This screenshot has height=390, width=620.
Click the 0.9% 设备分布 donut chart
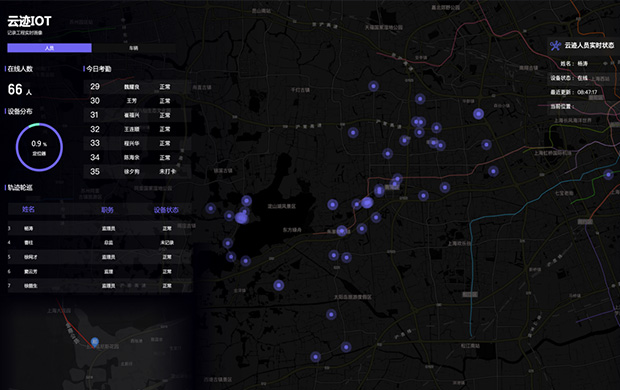point(39,147)
